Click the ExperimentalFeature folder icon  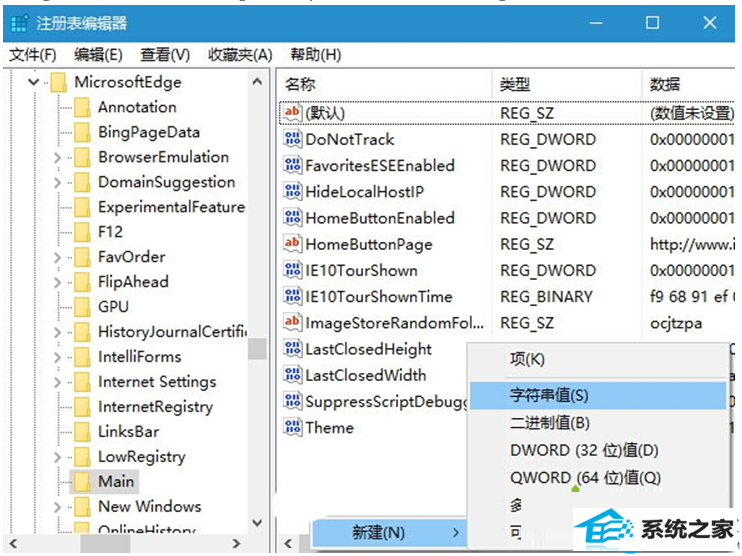82,207
